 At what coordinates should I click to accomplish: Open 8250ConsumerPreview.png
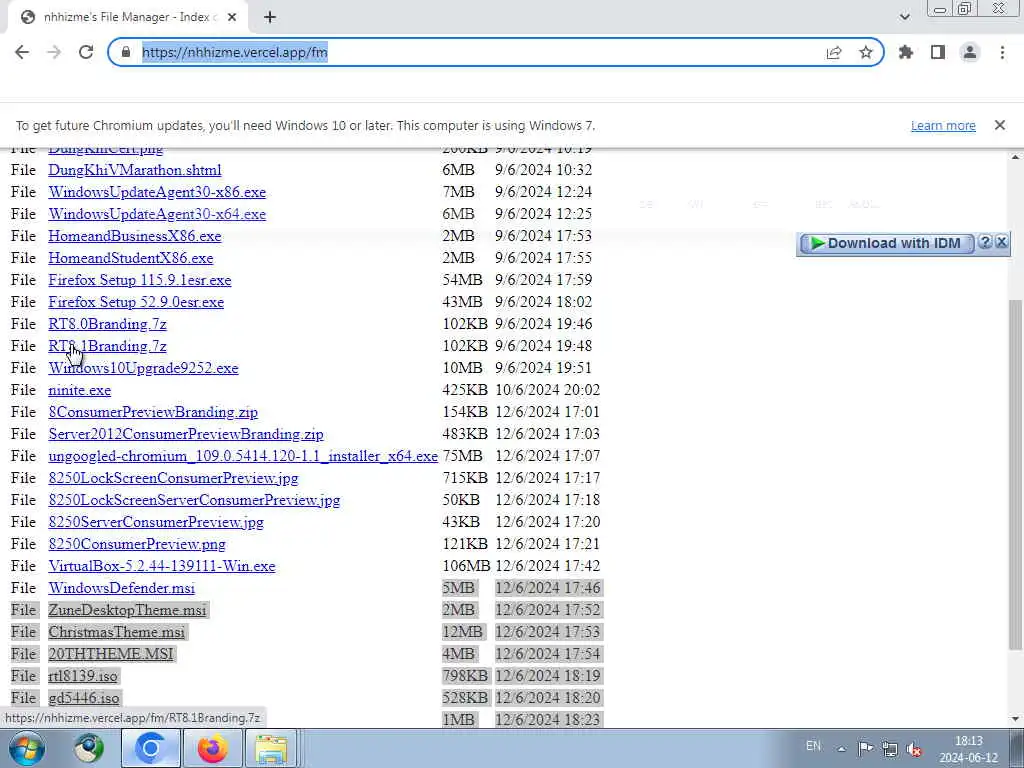coord(136,545)
